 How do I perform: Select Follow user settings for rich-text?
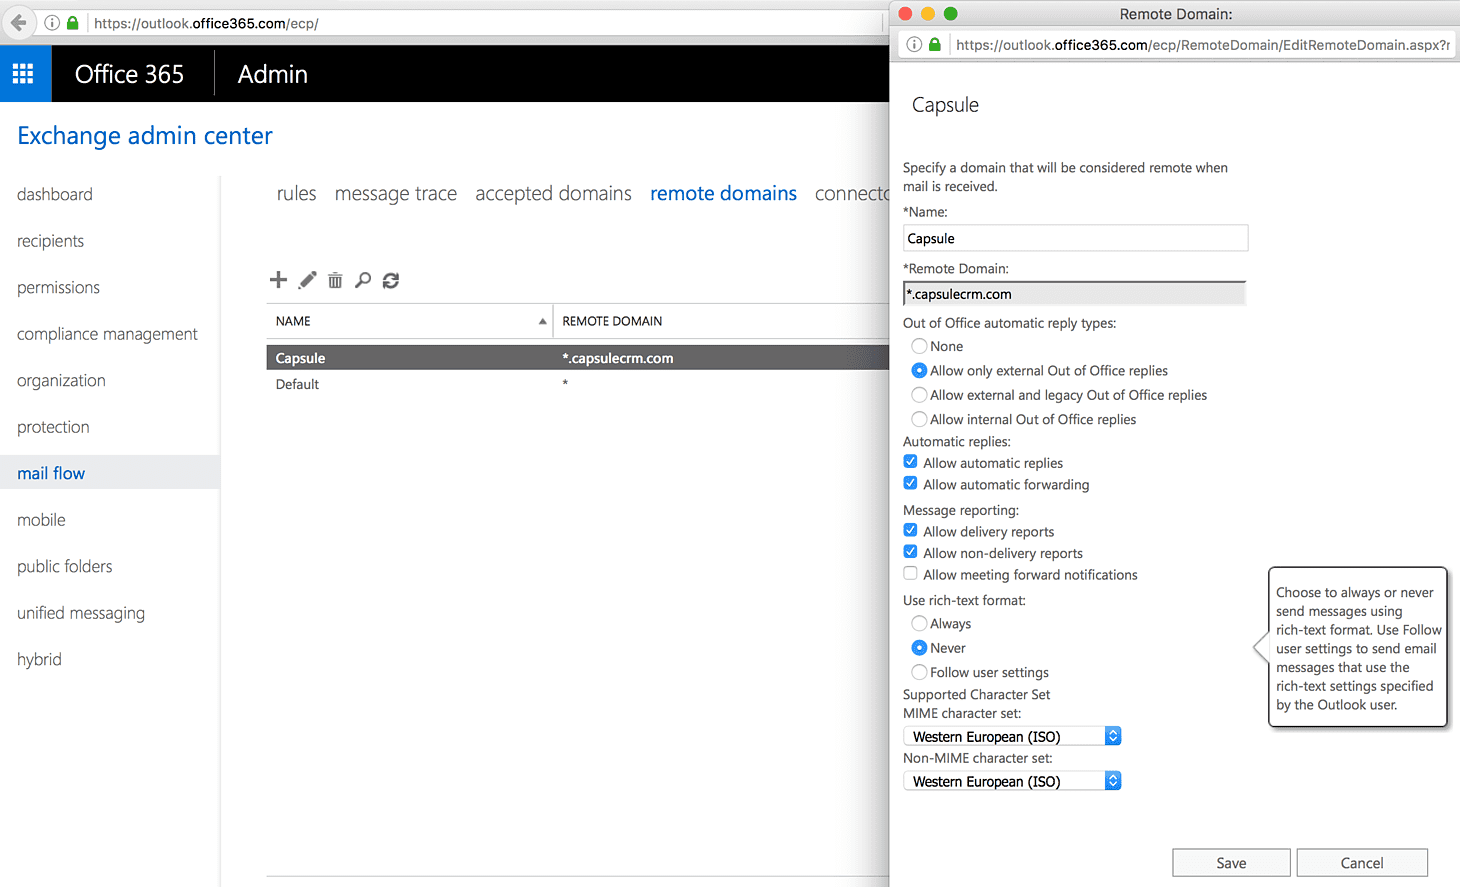click(x=919, y=672)
